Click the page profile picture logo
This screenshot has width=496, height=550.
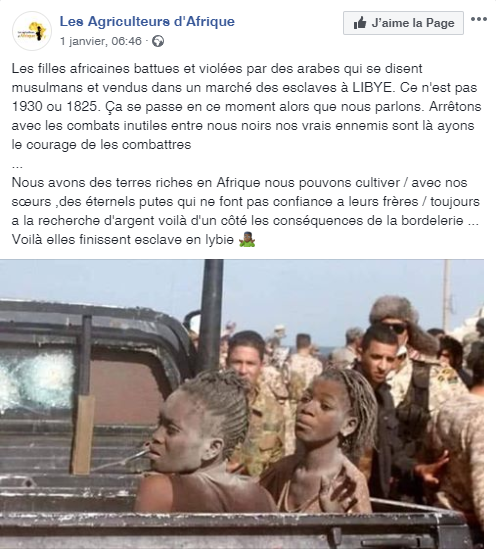click(x=32, y=31)
